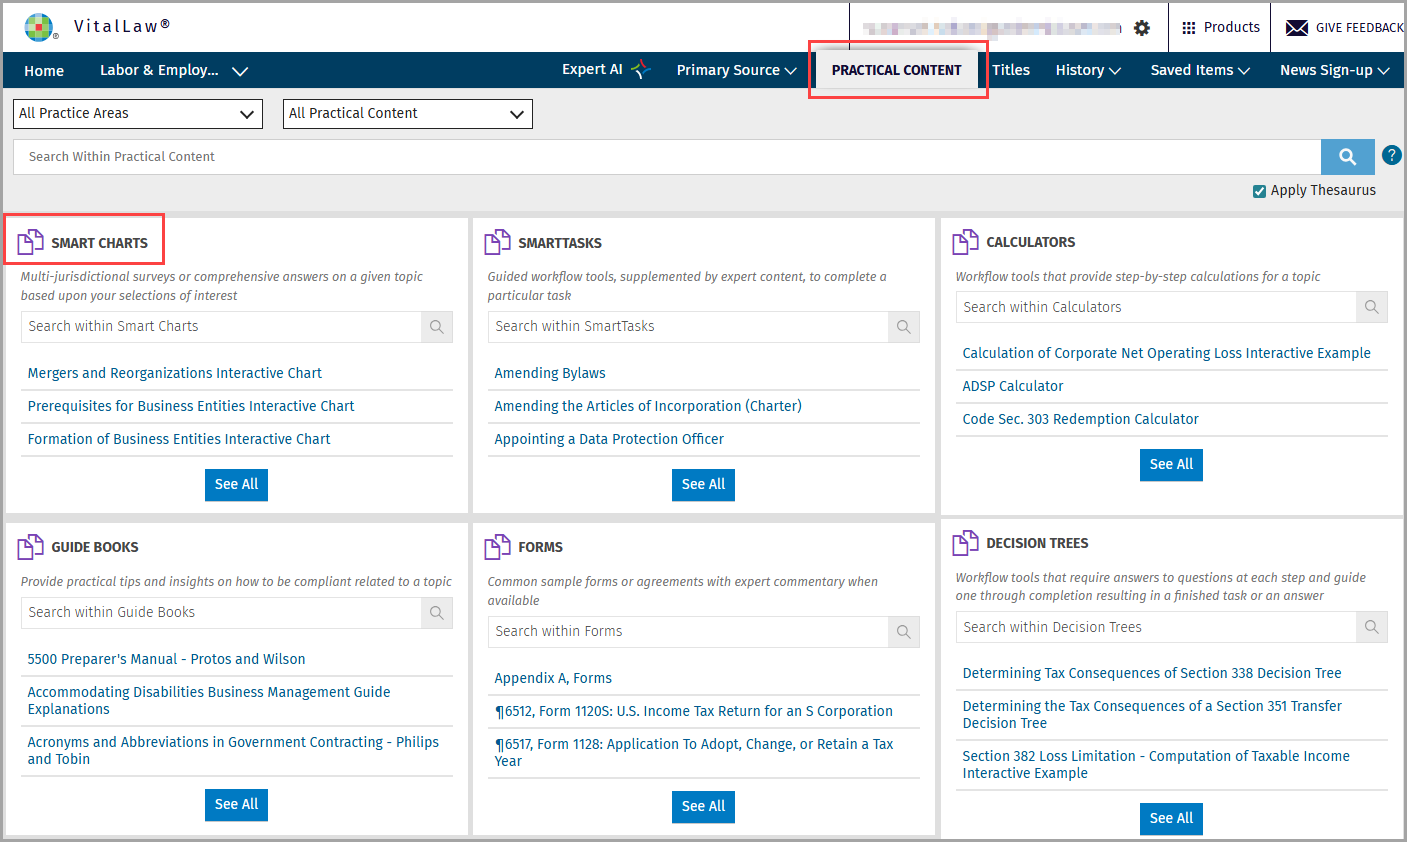Go to the Home tab
The width and height of the screenshot is (1407, 842).
click(x=44, y=71)
